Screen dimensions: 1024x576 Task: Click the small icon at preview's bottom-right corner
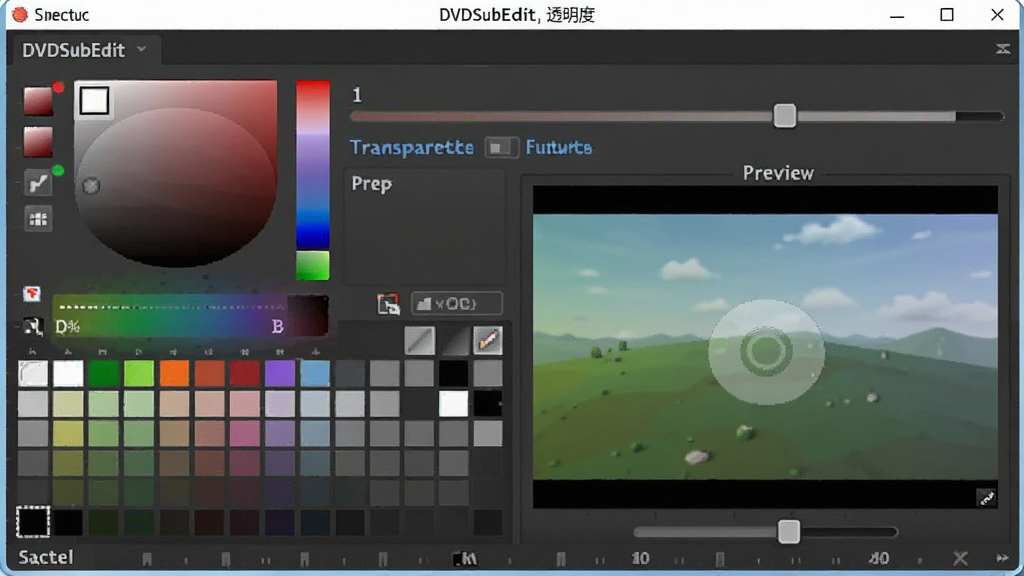pos(986,498)
